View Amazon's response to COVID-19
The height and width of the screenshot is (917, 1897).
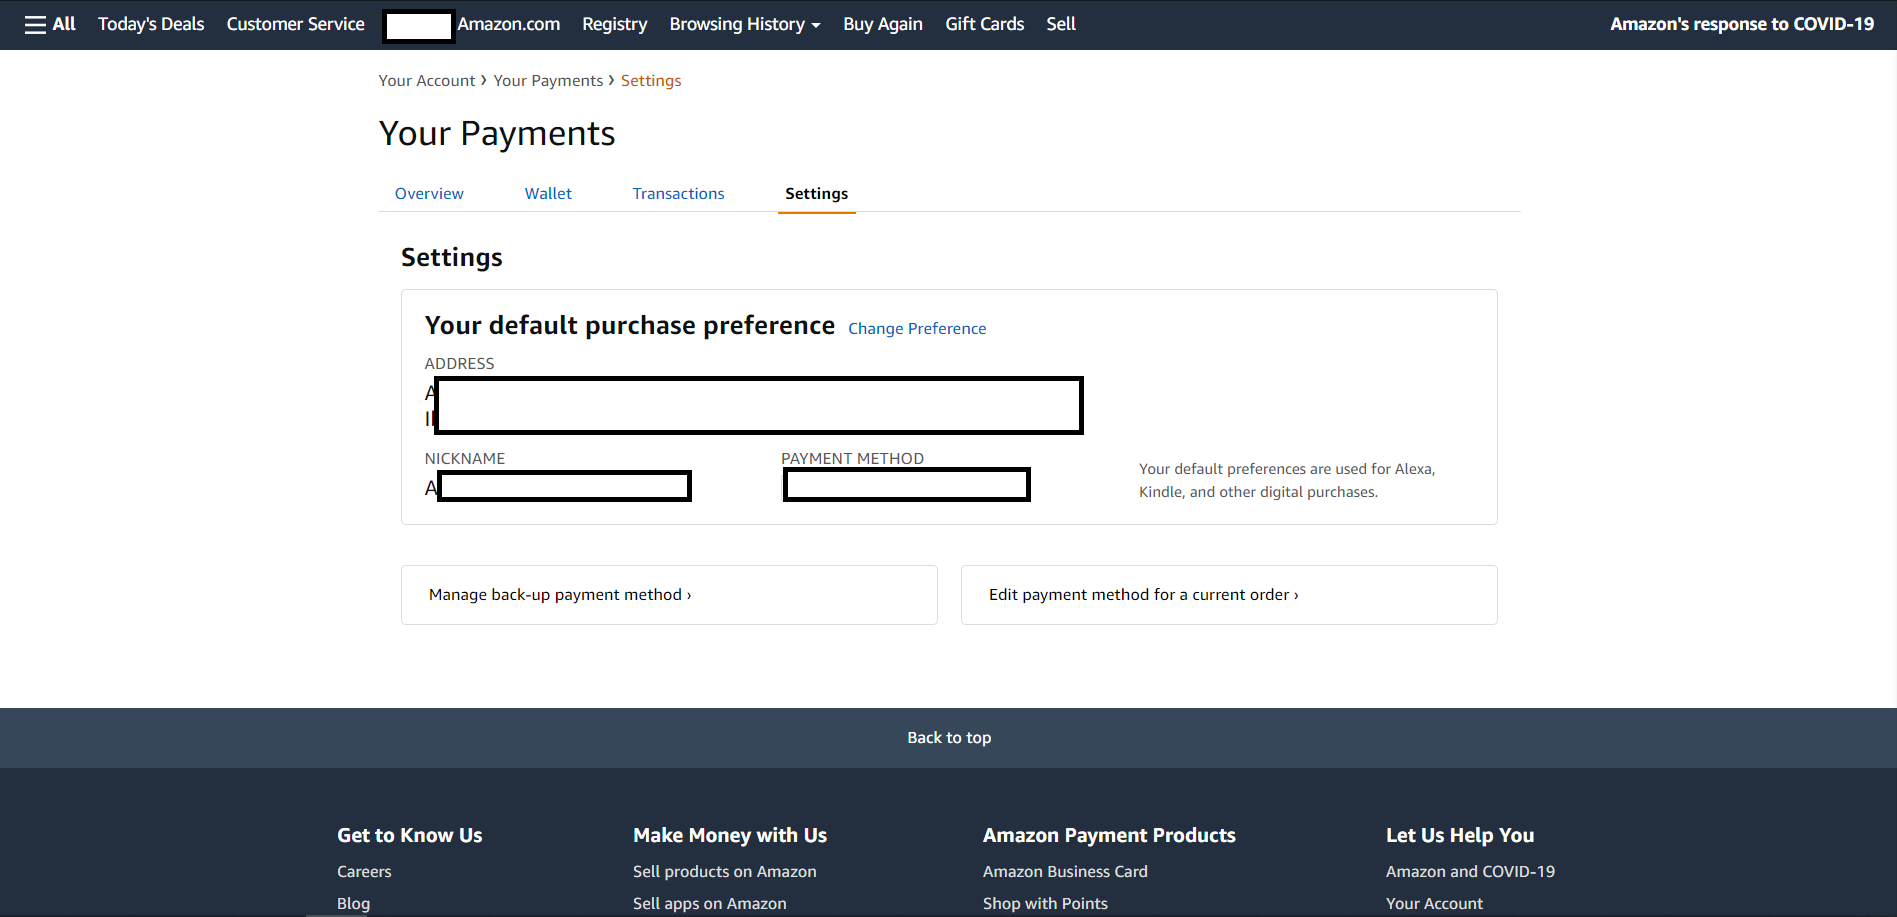(1742, 23)
